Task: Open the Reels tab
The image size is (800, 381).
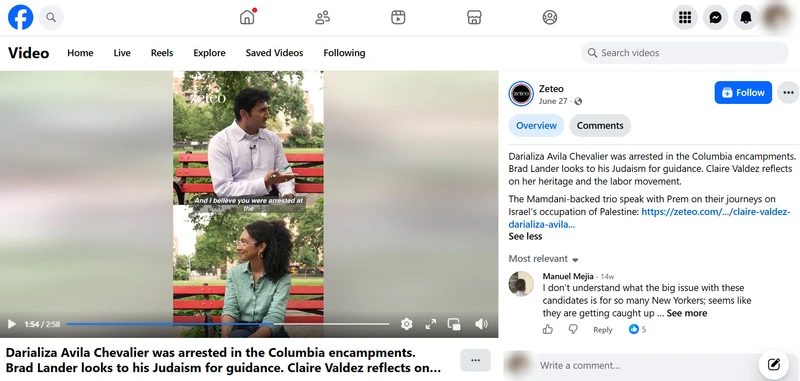Action: (x=162, y=53)
